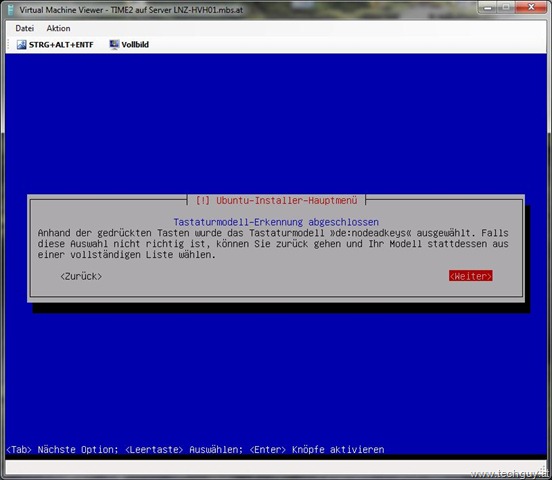
Task: Click the Tastaturmodell-Erkennung abgeschlossen heading
Action: pyautogui.click(x=276, y=222)
